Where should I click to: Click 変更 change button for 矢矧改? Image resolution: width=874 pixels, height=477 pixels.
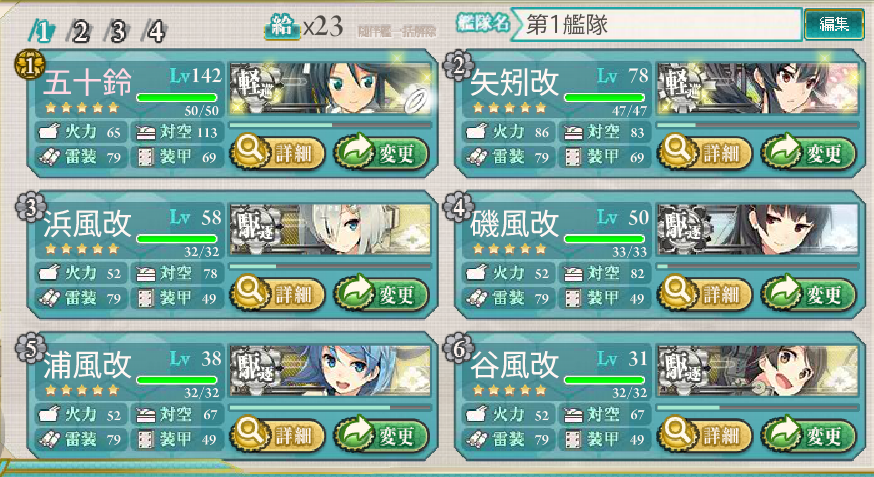pos(808,152)
